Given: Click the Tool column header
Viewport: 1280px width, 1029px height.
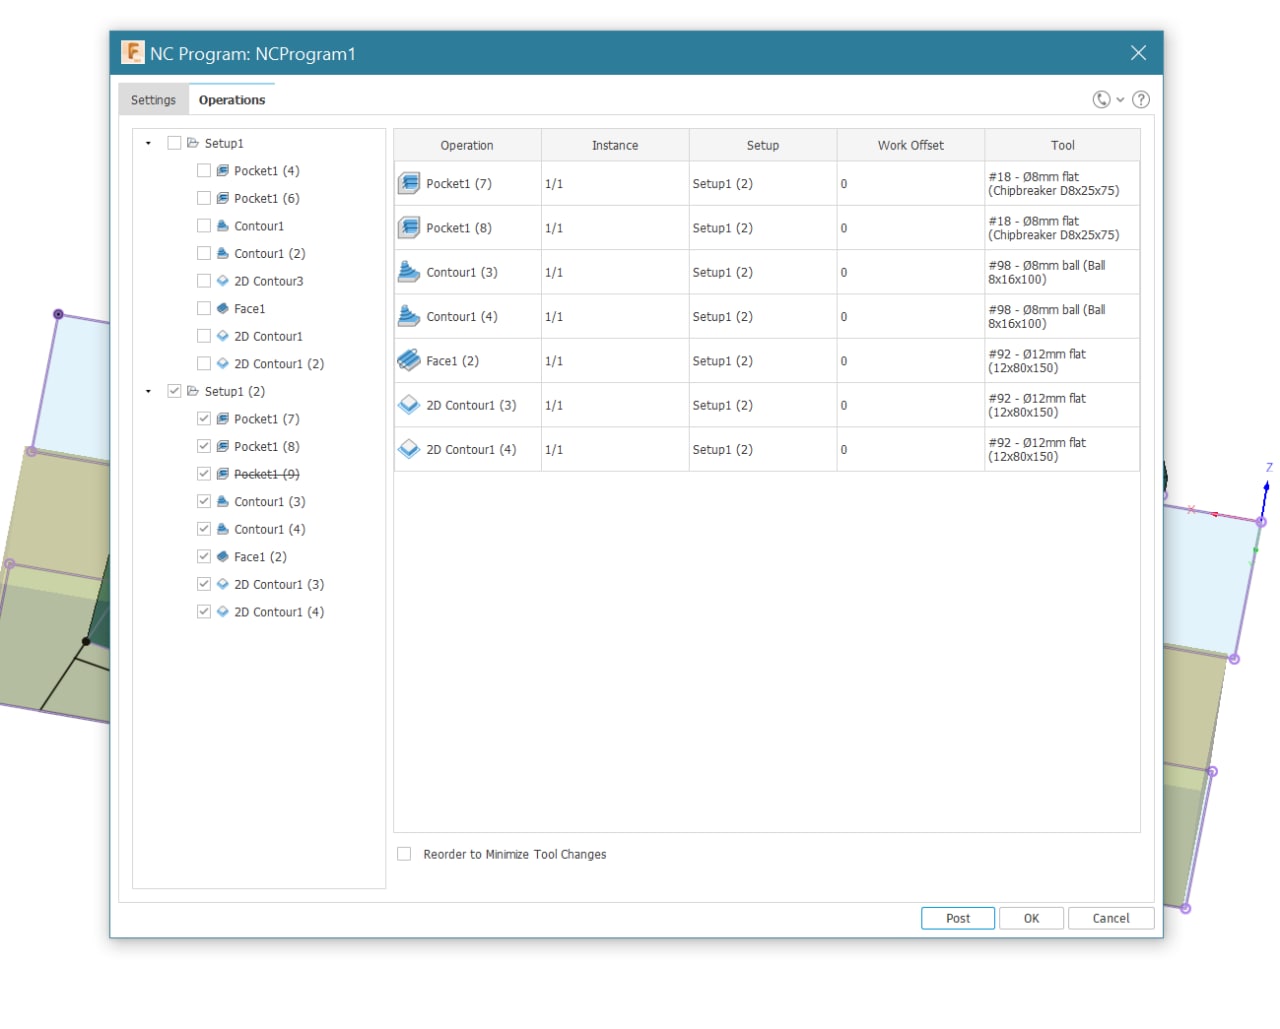Looking at the screenshot, I should (1063, 145).
